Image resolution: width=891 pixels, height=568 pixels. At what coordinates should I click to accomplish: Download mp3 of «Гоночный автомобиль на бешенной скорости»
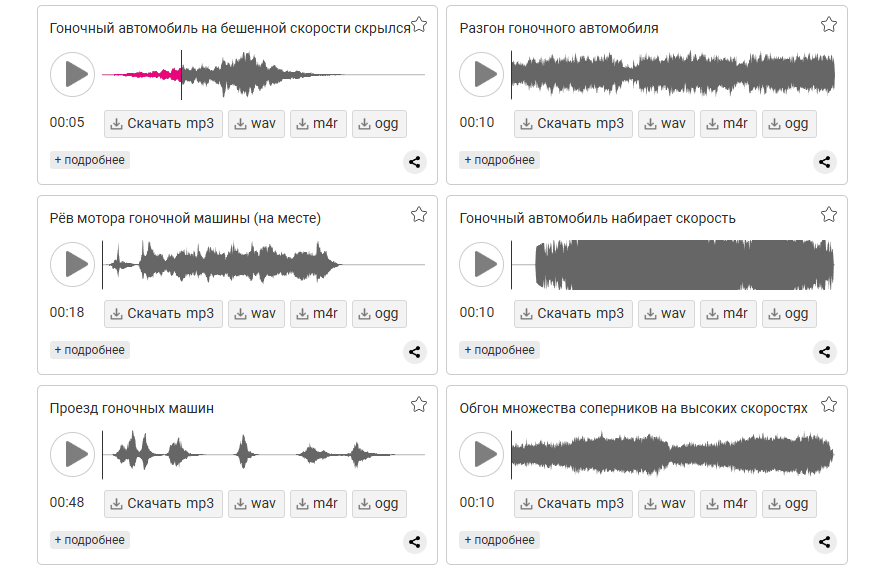tap(162, 124)
